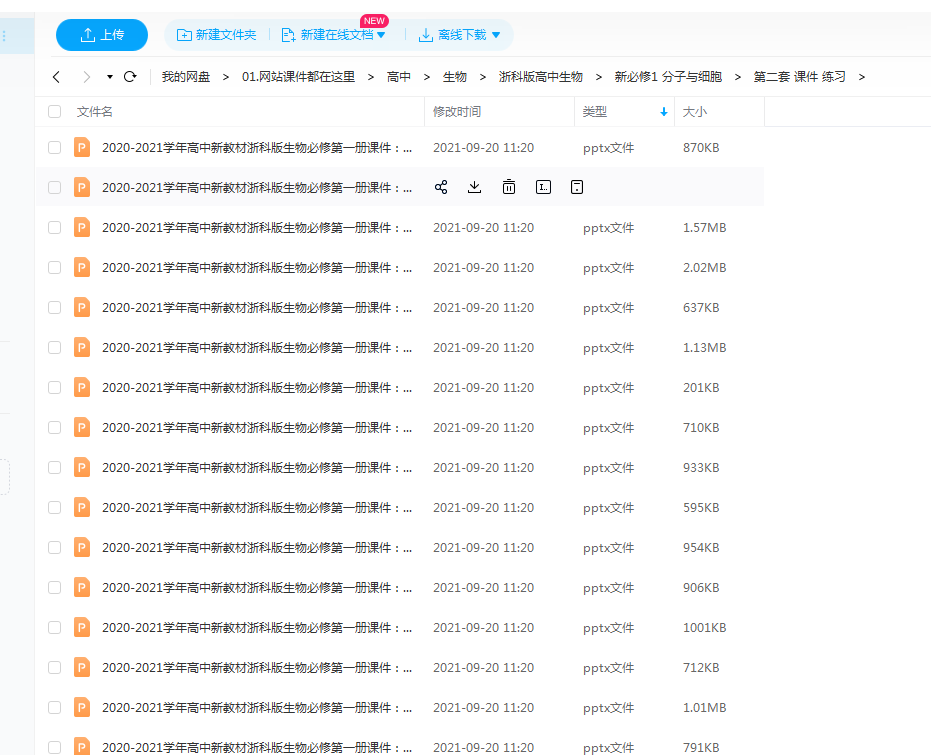
Task: Sort by 大小 column header
Action: coord(695,112)
